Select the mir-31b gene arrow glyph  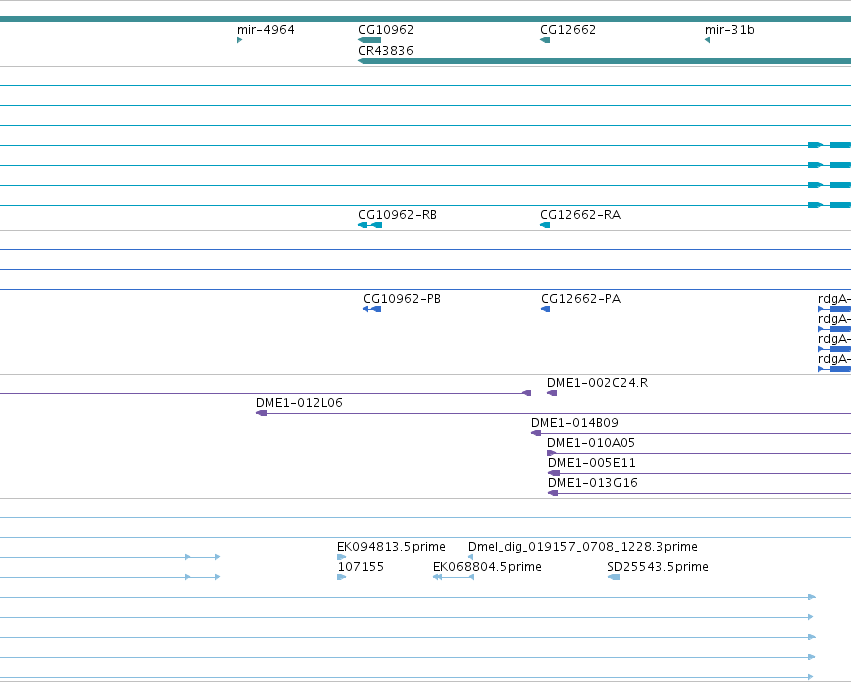(x=707, y=40)
